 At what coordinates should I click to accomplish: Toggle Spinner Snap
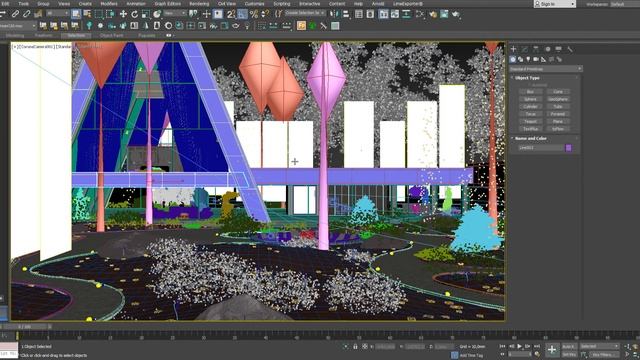(x=265, y=14)
